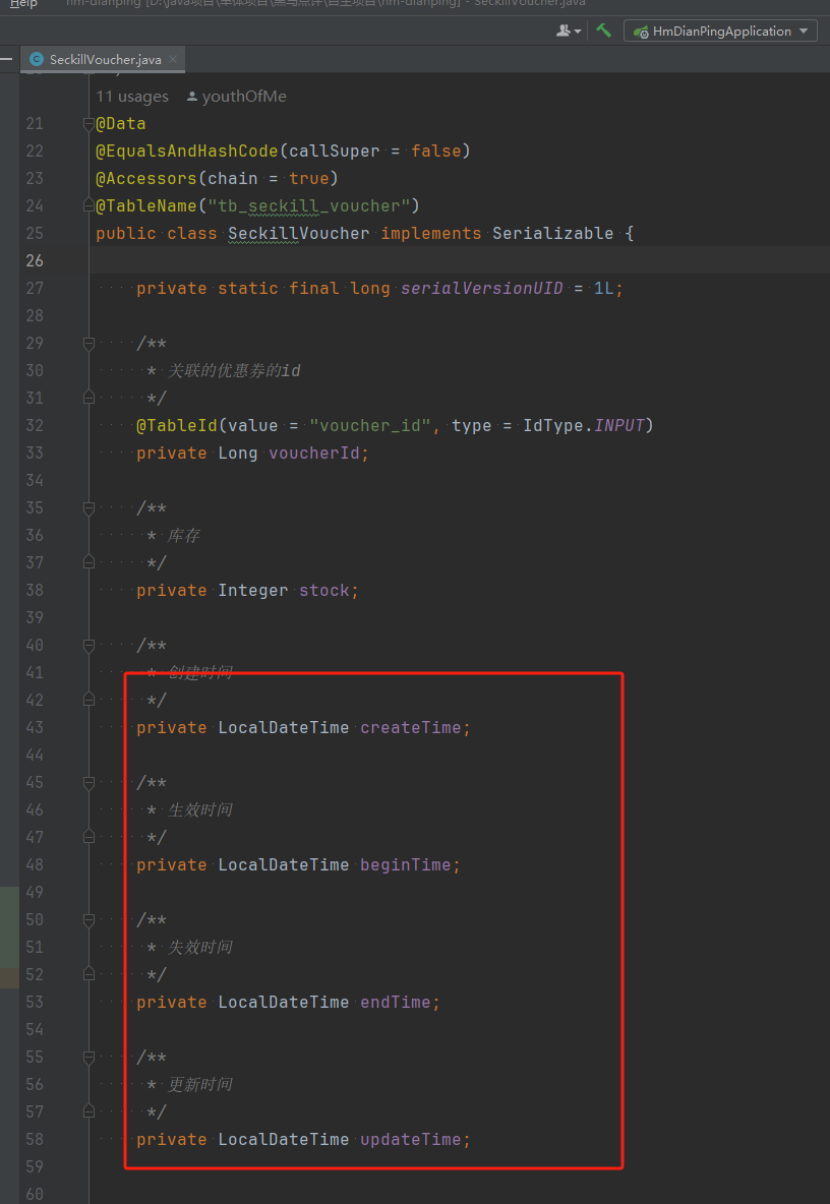Click LocalDateTime type on line 43

(284, 727)
